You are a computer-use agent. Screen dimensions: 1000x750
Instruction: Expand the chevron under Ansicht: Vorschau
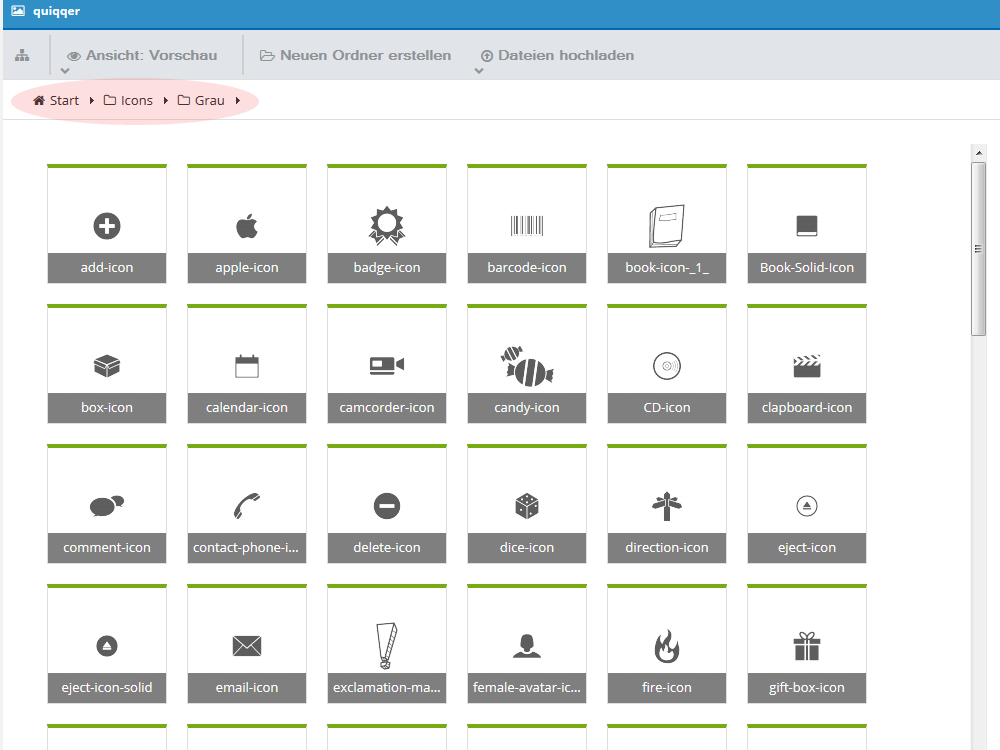pos(64,71)
